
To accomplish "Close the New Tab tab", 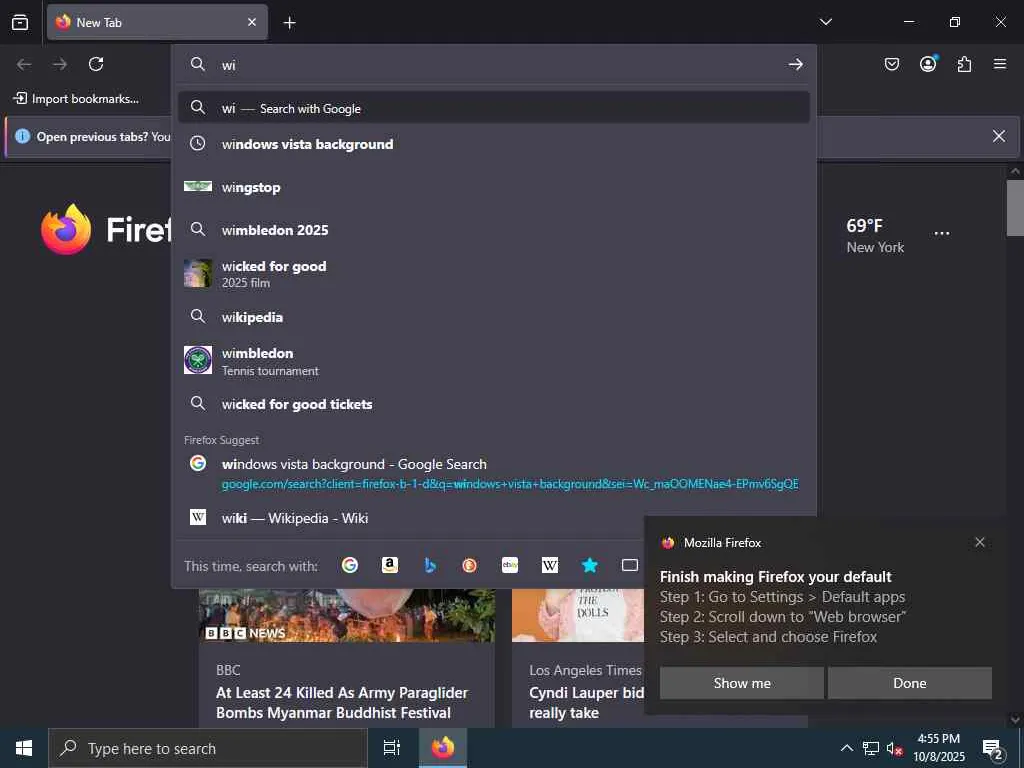I will (252, 22).
